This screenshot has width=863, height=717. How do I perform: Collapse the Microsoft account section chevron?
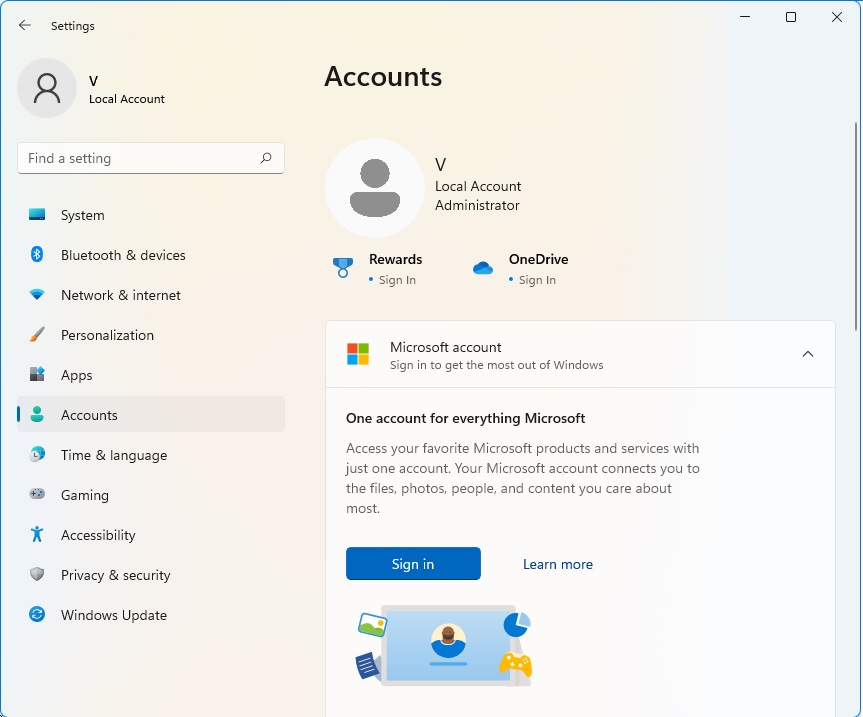click(807, 354)
